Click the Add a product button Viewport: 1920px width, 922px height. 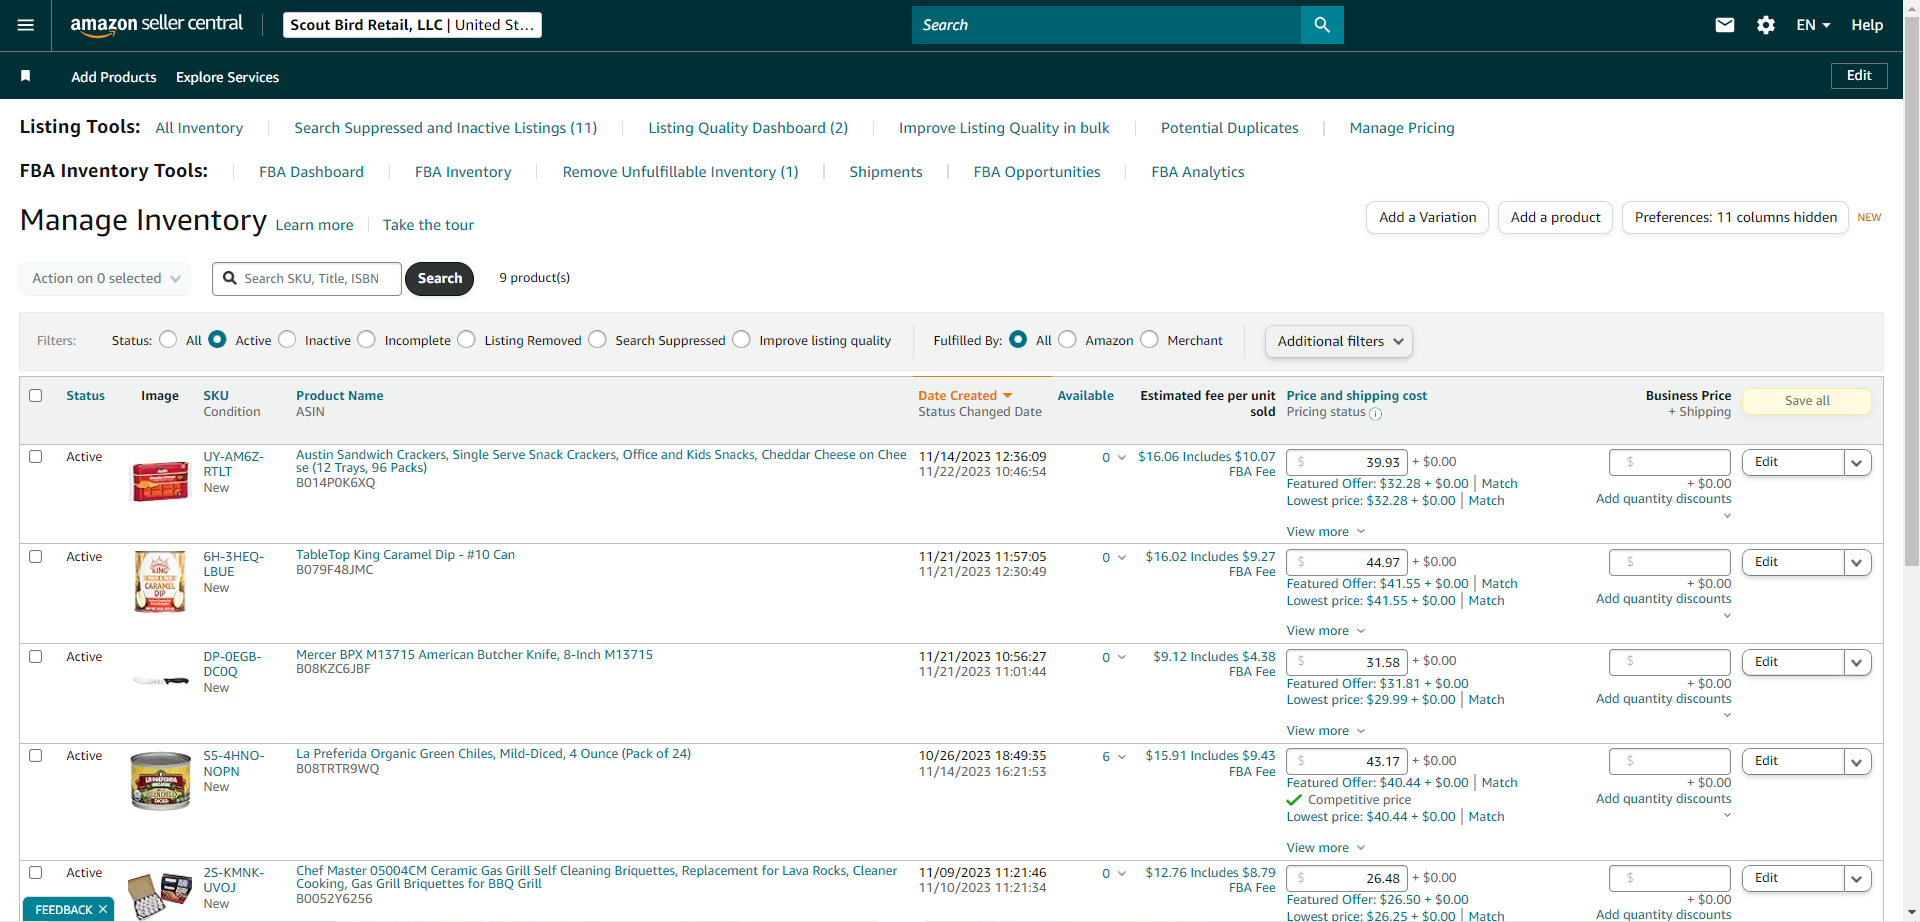[1555, 217]
